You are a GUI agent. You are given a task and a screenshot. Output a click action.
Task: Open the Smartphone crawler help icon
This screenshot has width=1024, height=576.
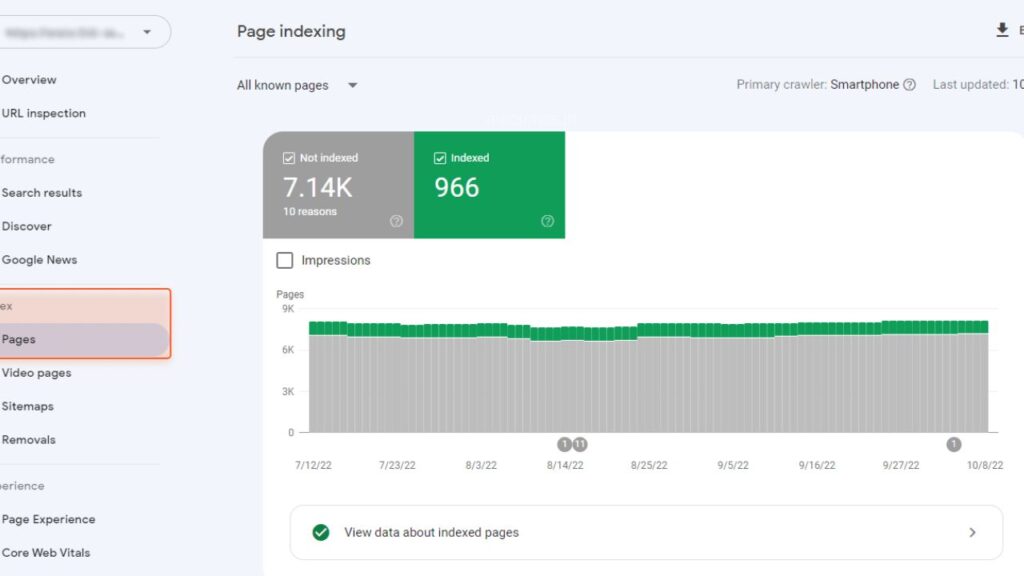(x=909, y=84)
